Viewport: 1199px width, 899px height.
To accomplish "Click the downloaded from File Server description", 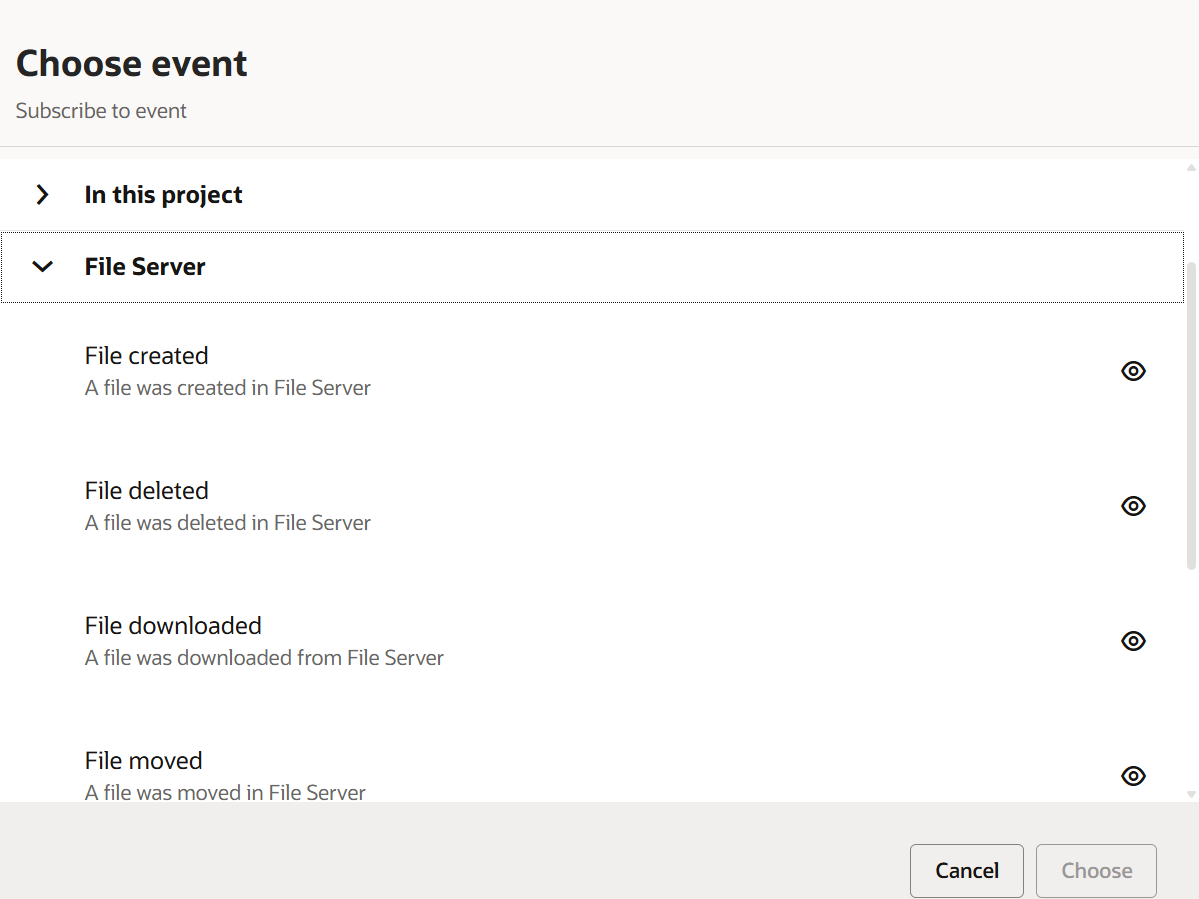I will 264,658.
